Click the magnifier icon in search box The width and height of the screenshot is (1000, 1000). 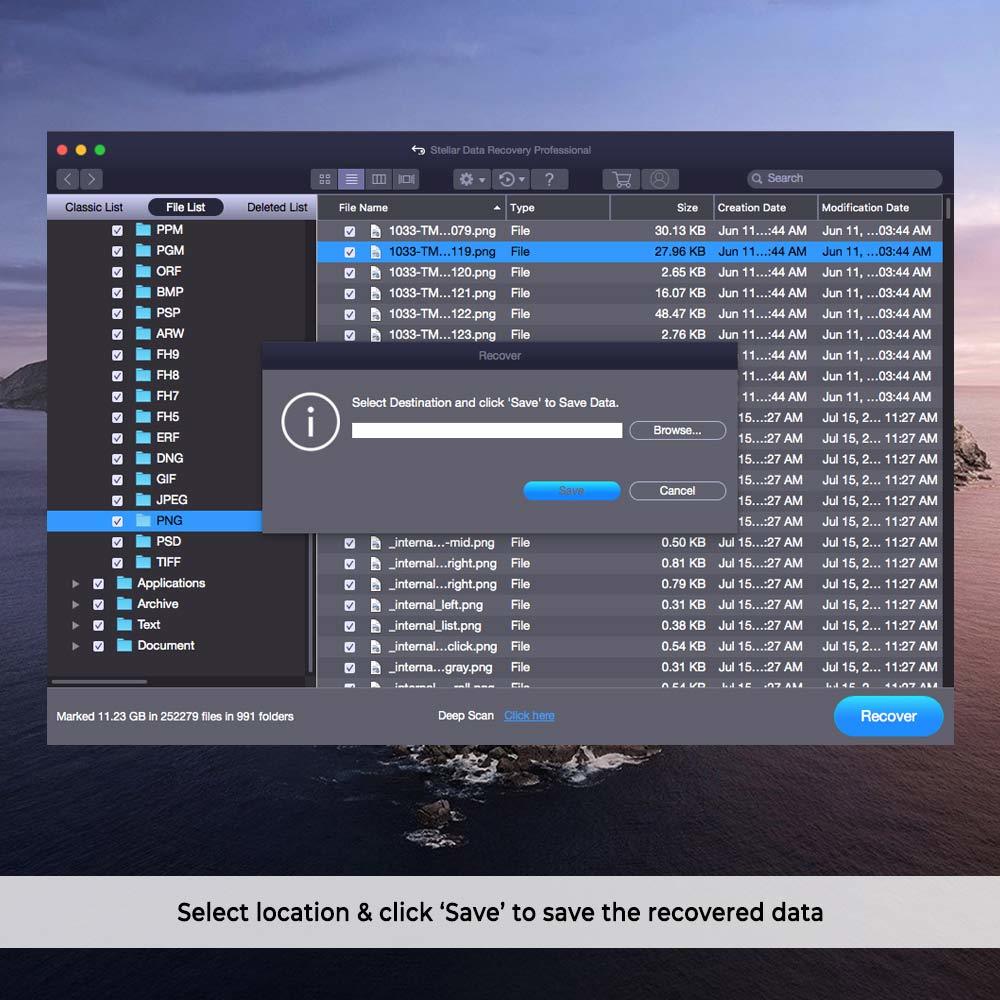click(757, 179)
